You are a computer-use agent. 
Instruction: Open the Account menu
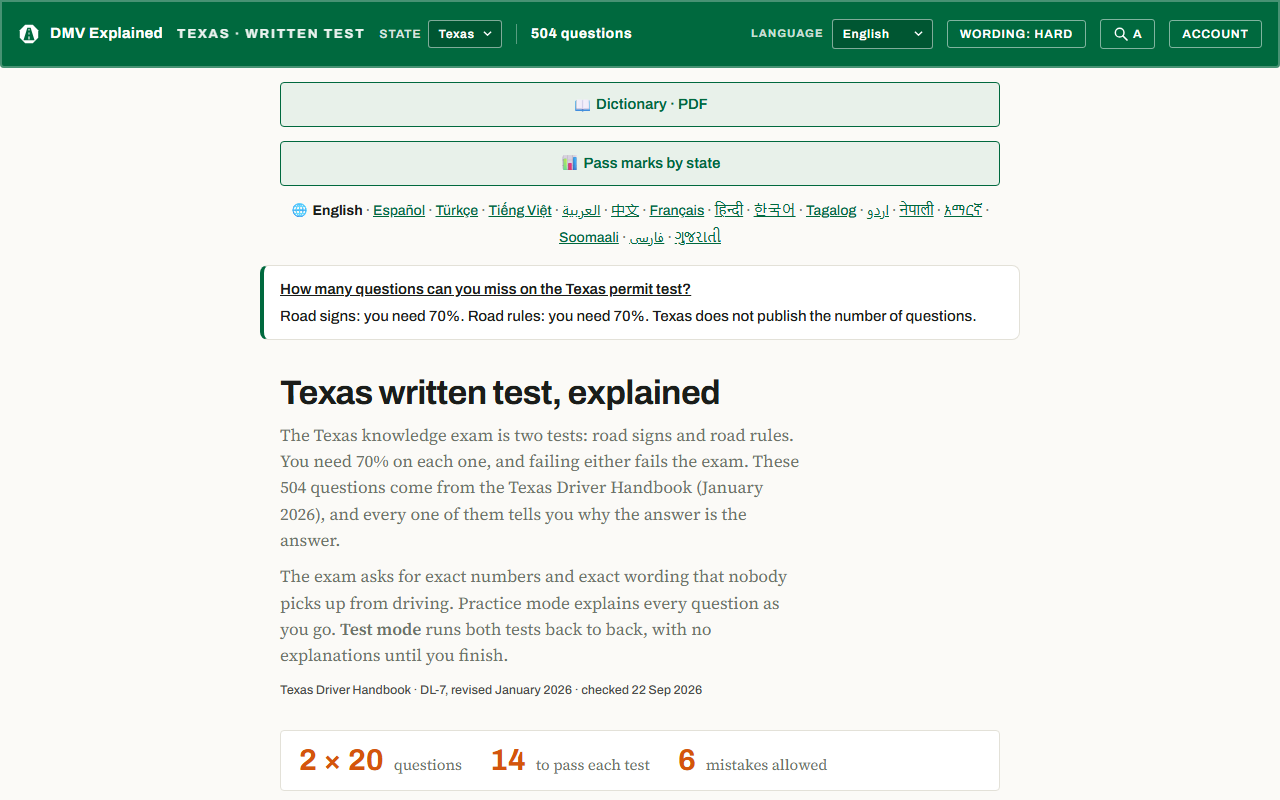click(1215, 34)
